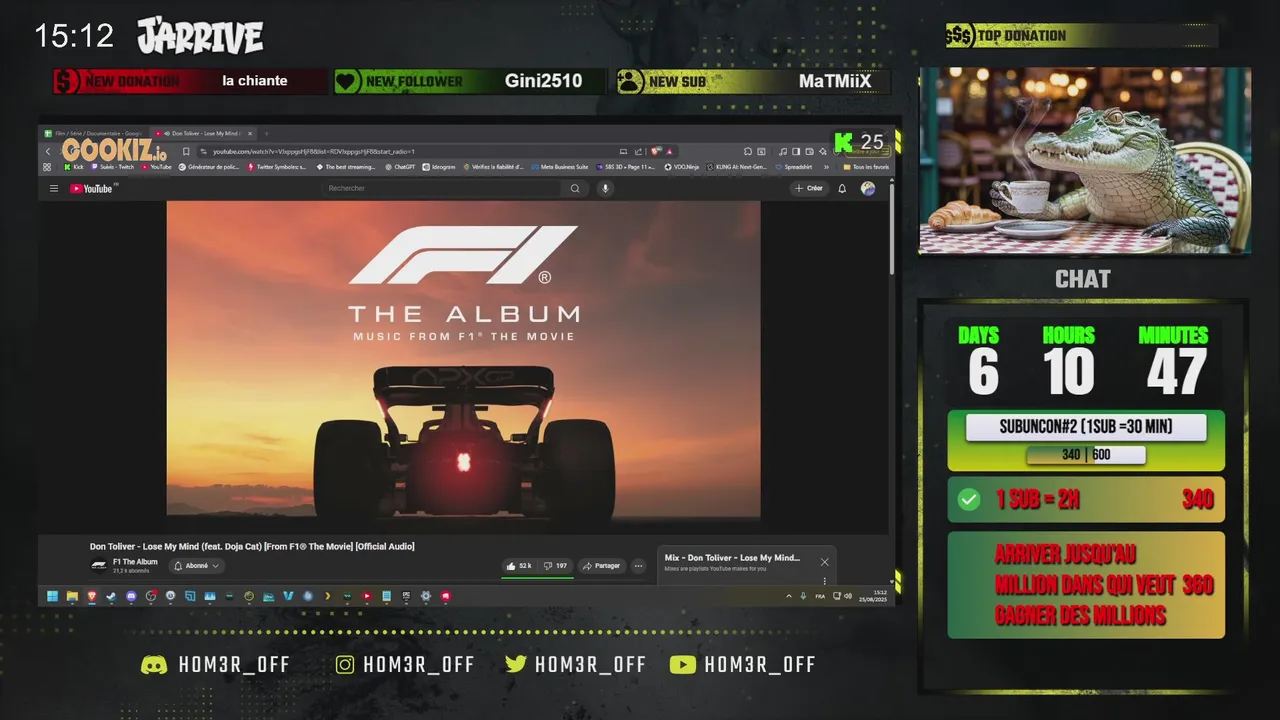Viewport: 1280px width, 720px height.
Task: Close the Mix - Don Toliver card
Action: tap(824, 562)
